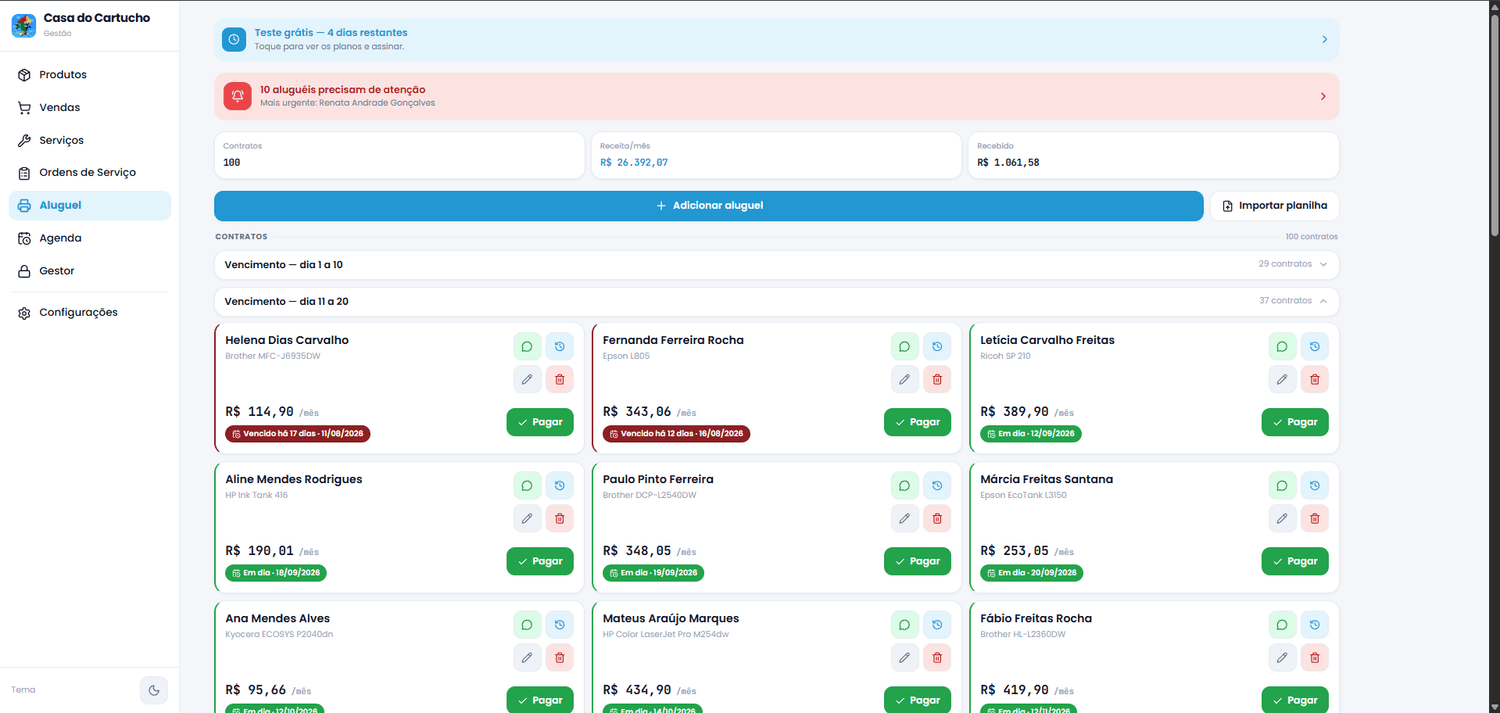Open Configurações from the sidebar
The image size is (1500, 713).
pos(90,313)
